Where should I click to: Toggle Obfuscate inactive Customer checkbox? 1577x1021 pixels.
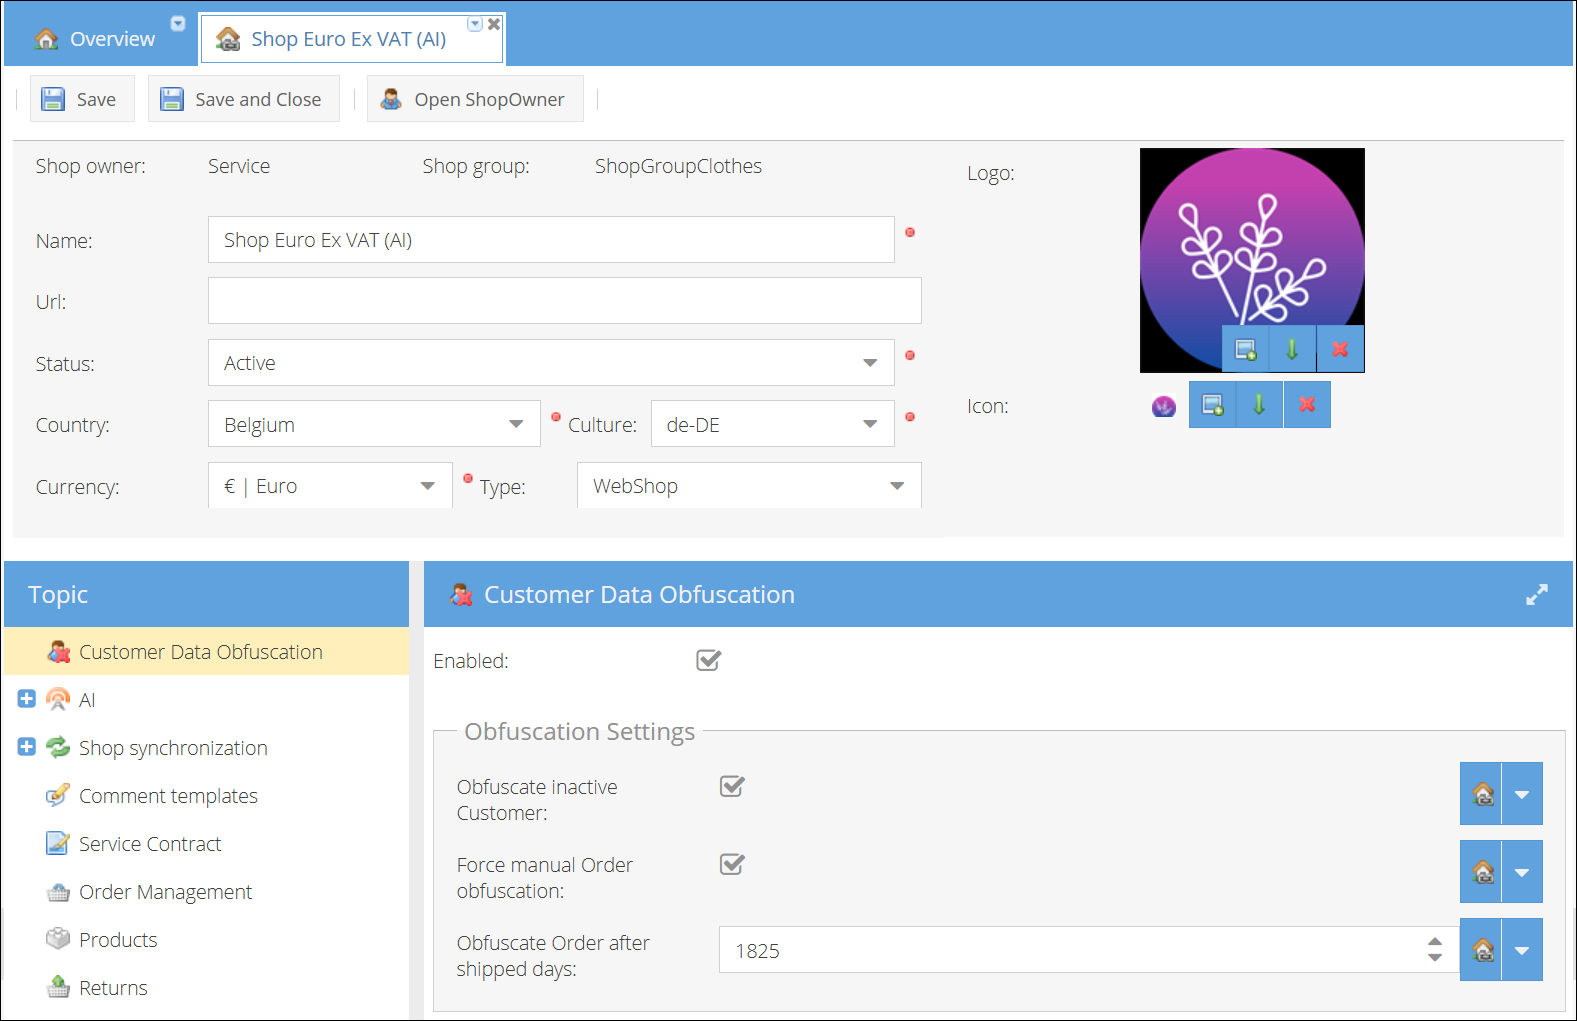(x=732, y=786)
